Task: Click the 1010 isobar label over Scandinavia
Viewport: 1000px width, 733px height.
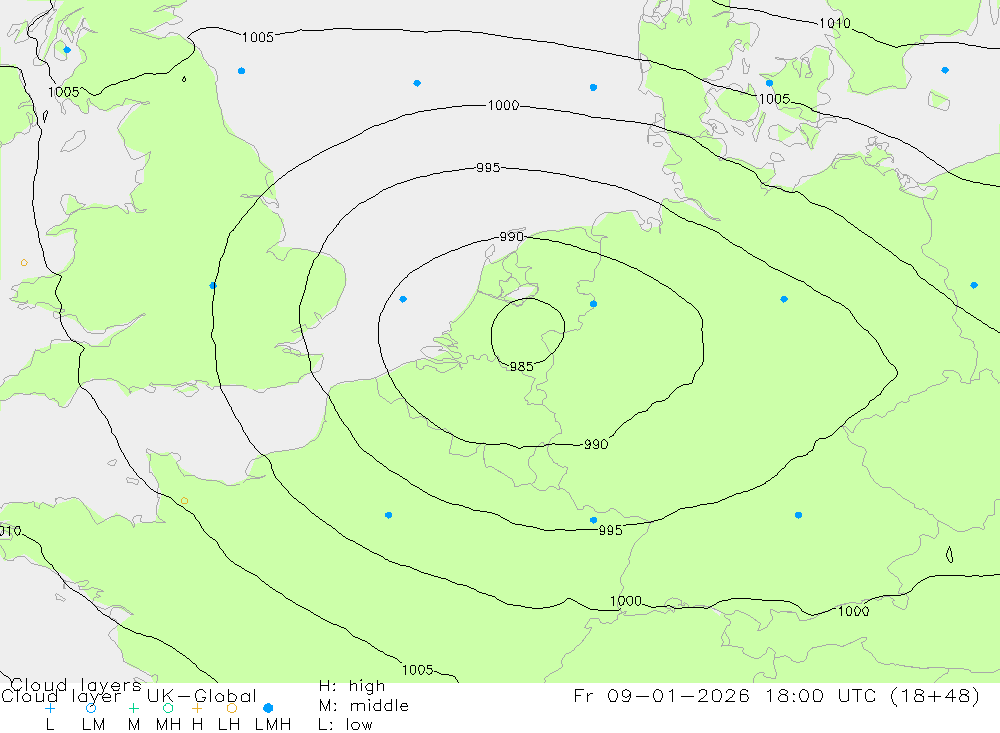Action: pyautogui.click(x=834, y=24)
